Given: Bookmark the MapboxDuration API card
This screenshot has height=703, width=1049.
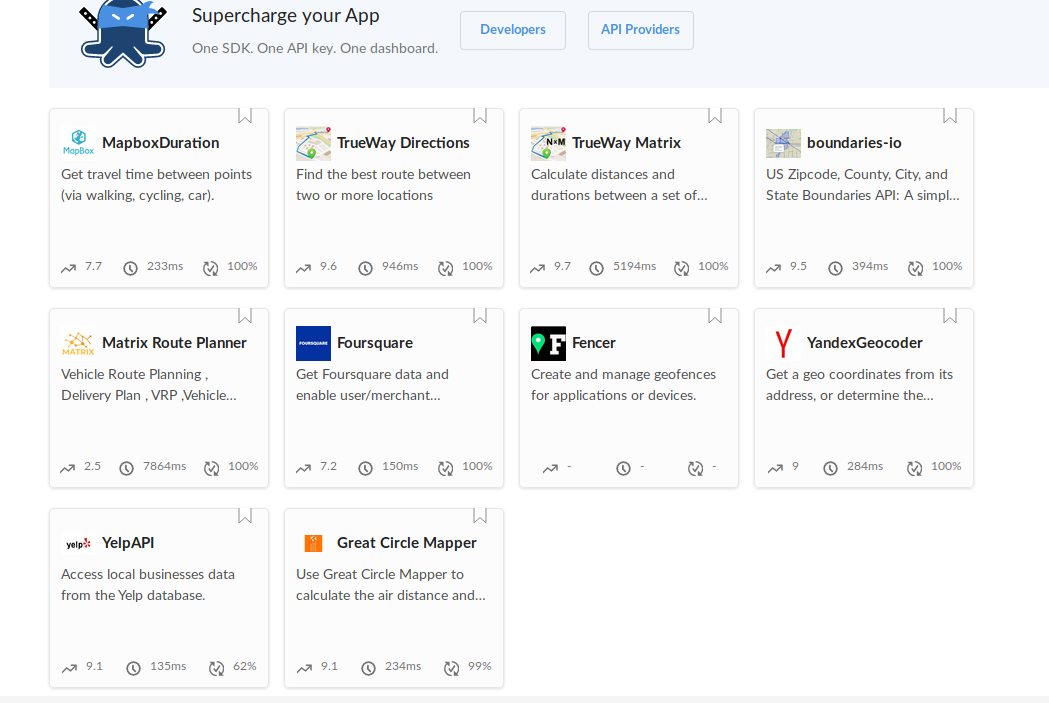Looking at the screenshot, I should click(245, 116).
